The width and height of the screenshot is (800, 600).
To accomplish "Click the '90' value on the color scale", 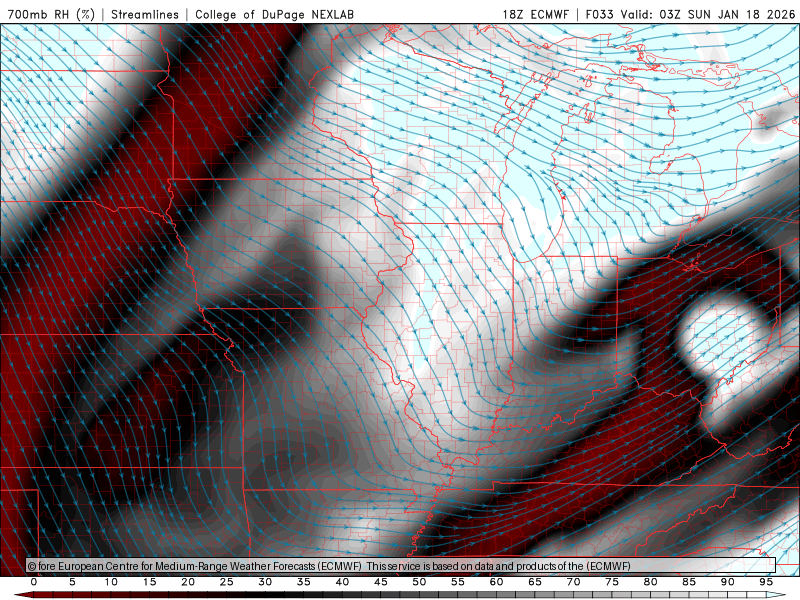I will (727, 582).
